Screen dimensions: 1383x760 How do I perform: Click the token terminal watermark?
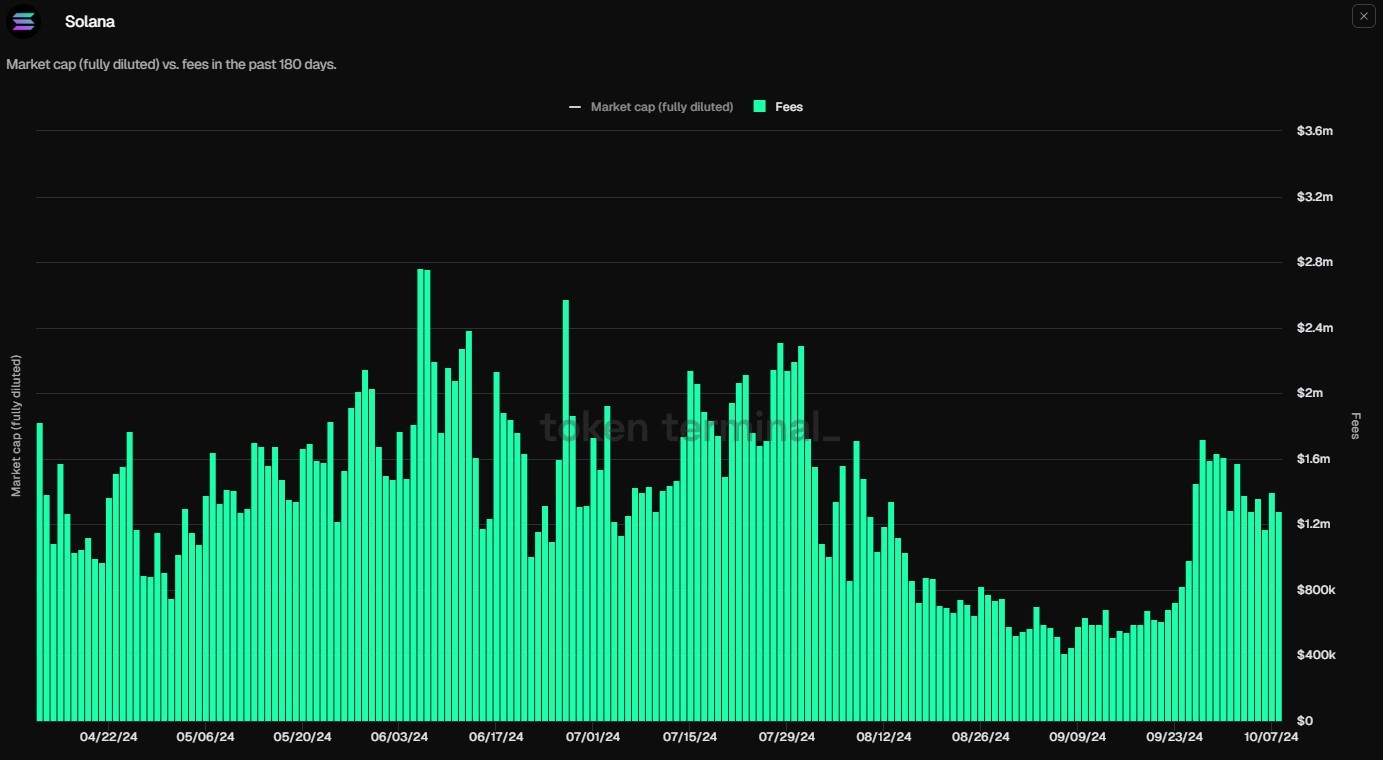pos(690,427)
